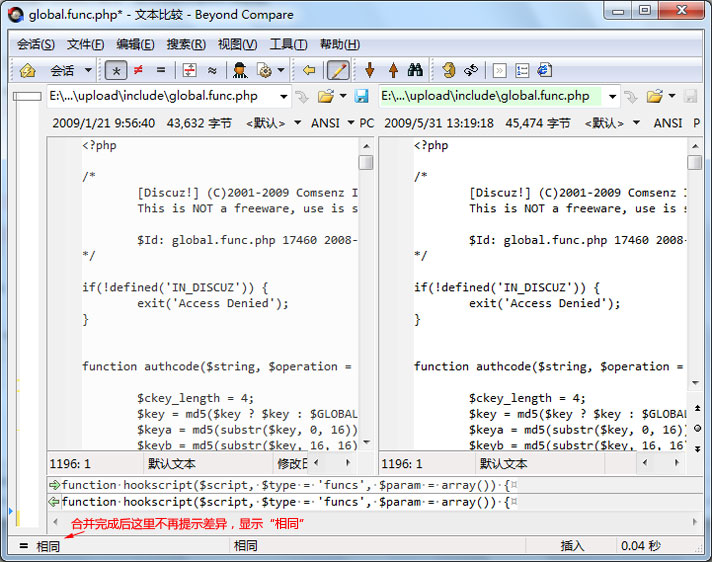Expand left open folder dropdown arrow

(343, 96)
